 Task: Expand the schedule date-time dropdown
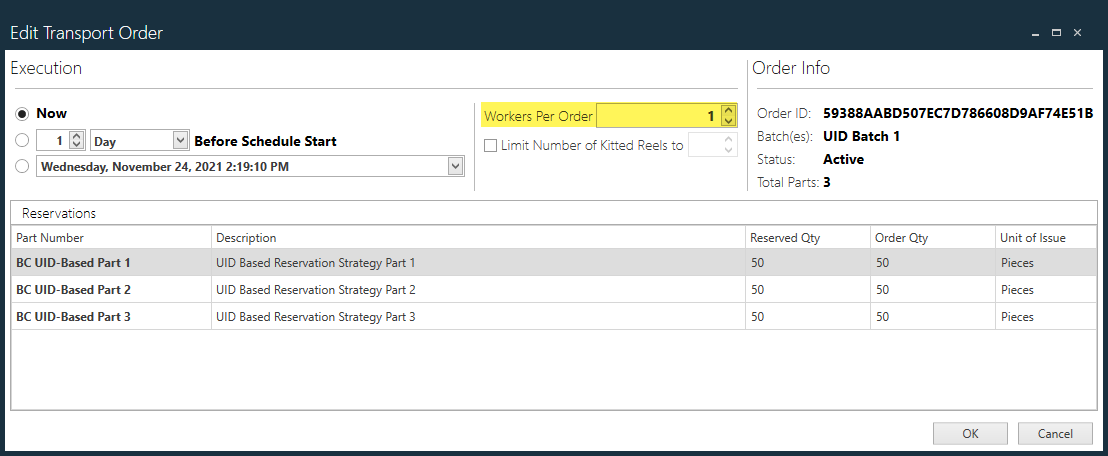coord(456,167)
